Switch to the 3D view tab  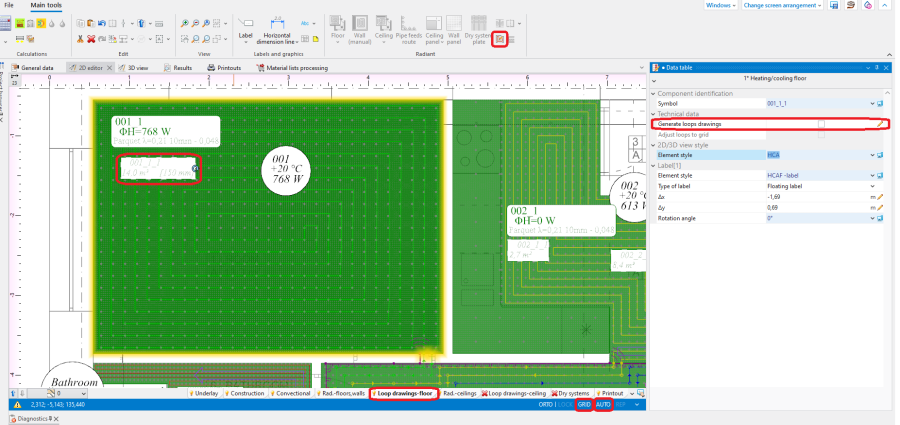133,68
